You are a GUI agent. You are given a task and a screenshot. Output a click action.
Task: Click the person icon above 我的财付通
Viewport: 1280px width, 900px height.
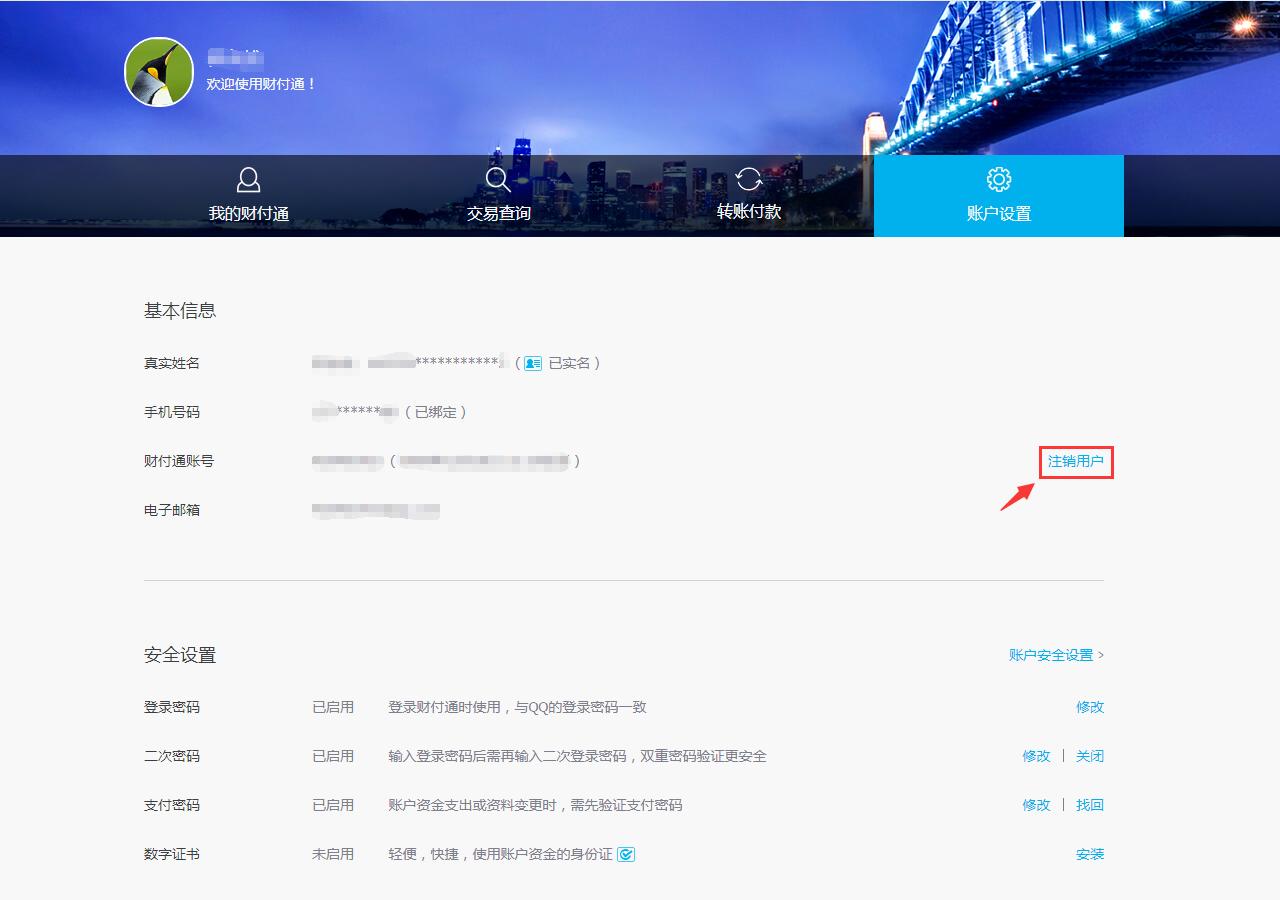click(248, 180)
